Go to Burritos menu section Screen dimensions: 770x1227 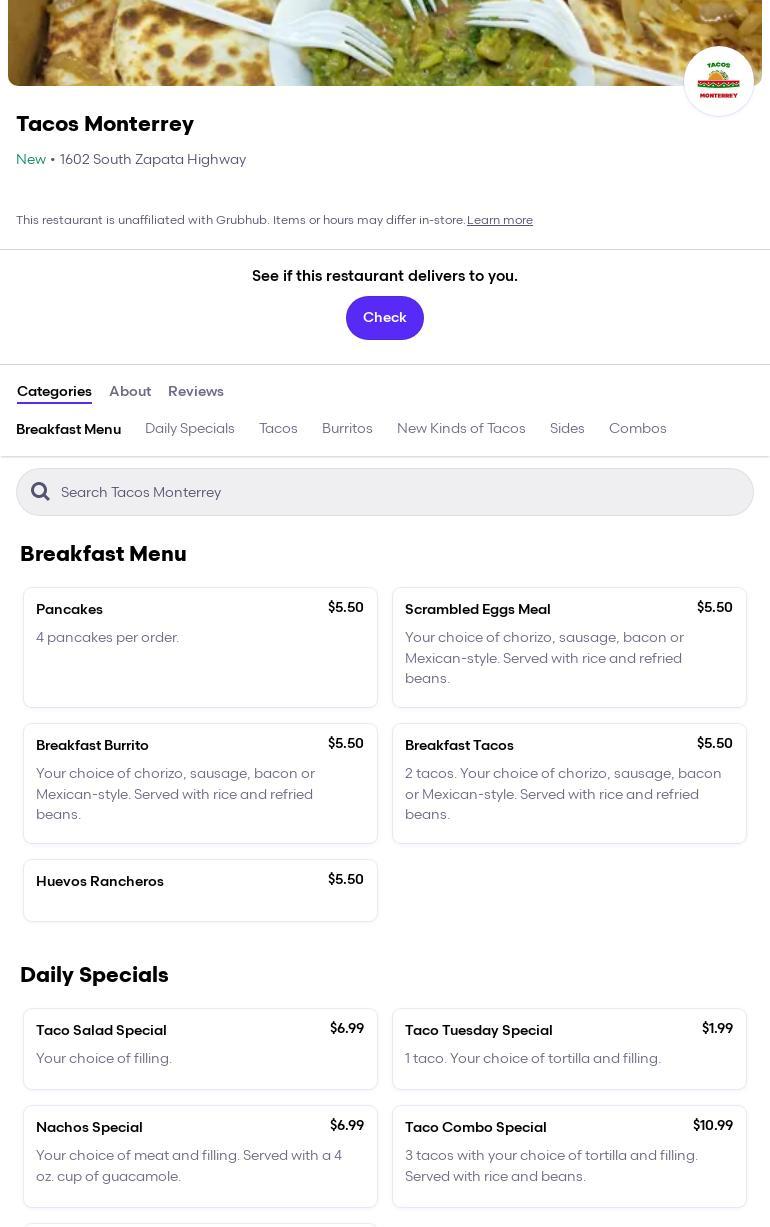tap(347, 428)
